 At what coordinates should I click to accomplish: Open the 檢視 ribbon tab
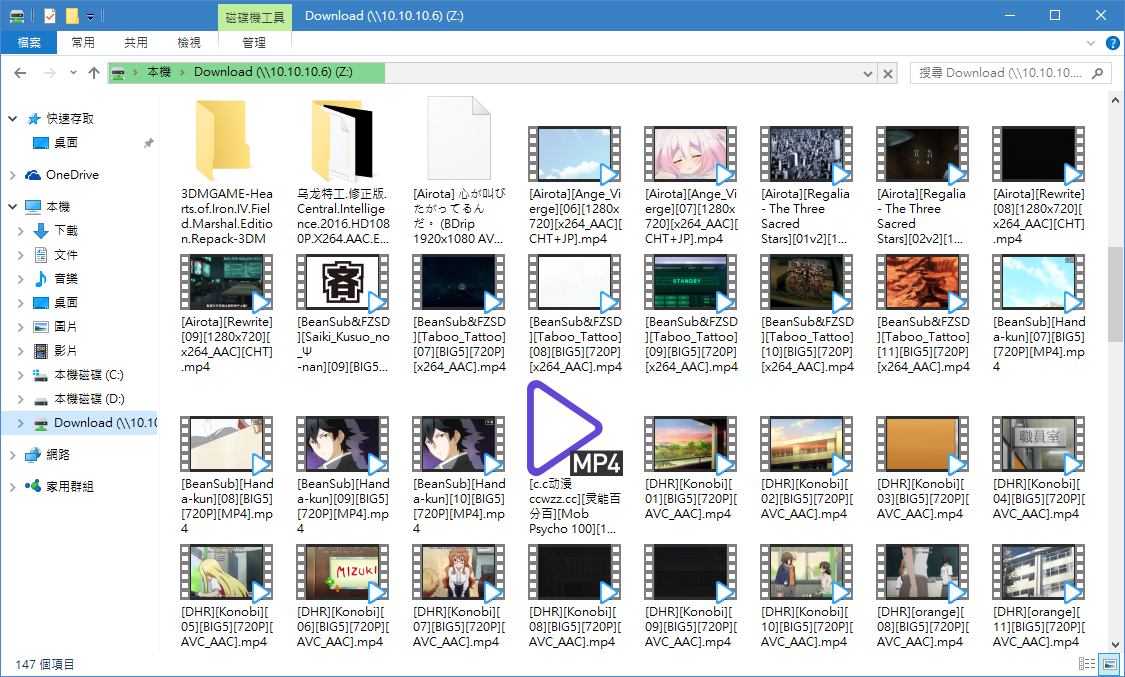(189, 42)
